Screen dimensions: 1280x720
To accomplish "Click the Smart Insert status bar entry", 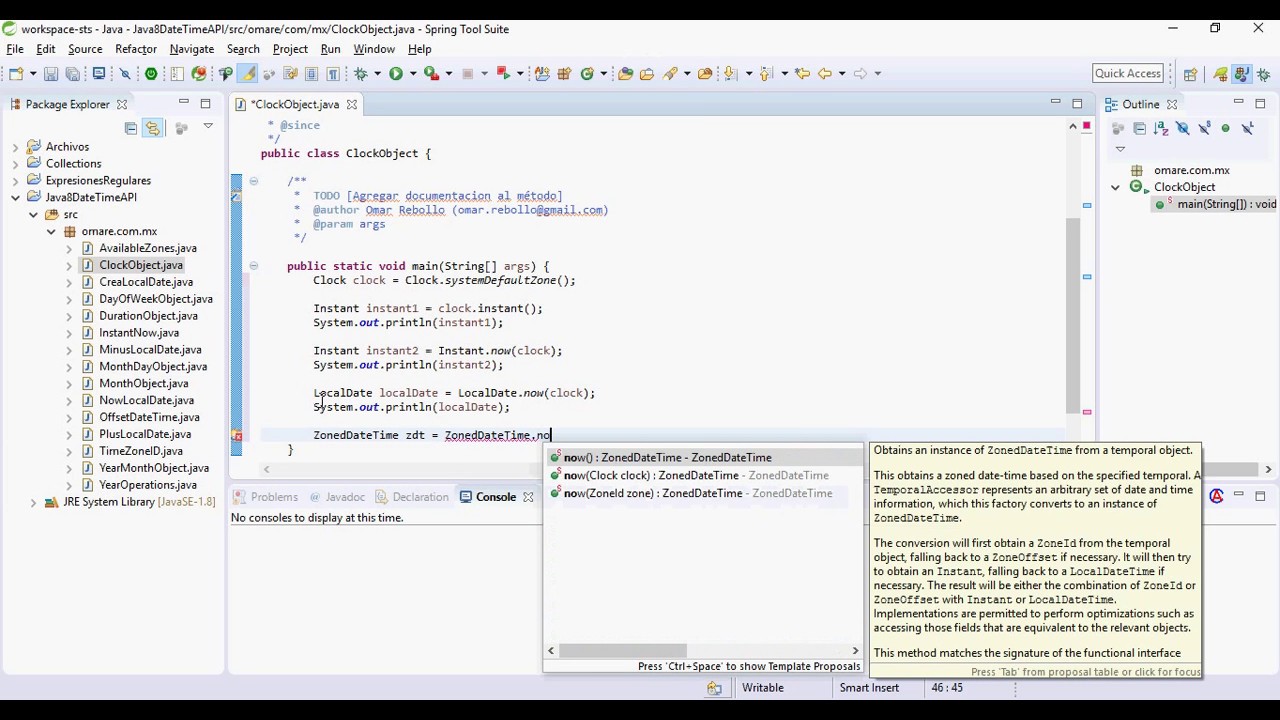I will [869, 688].
